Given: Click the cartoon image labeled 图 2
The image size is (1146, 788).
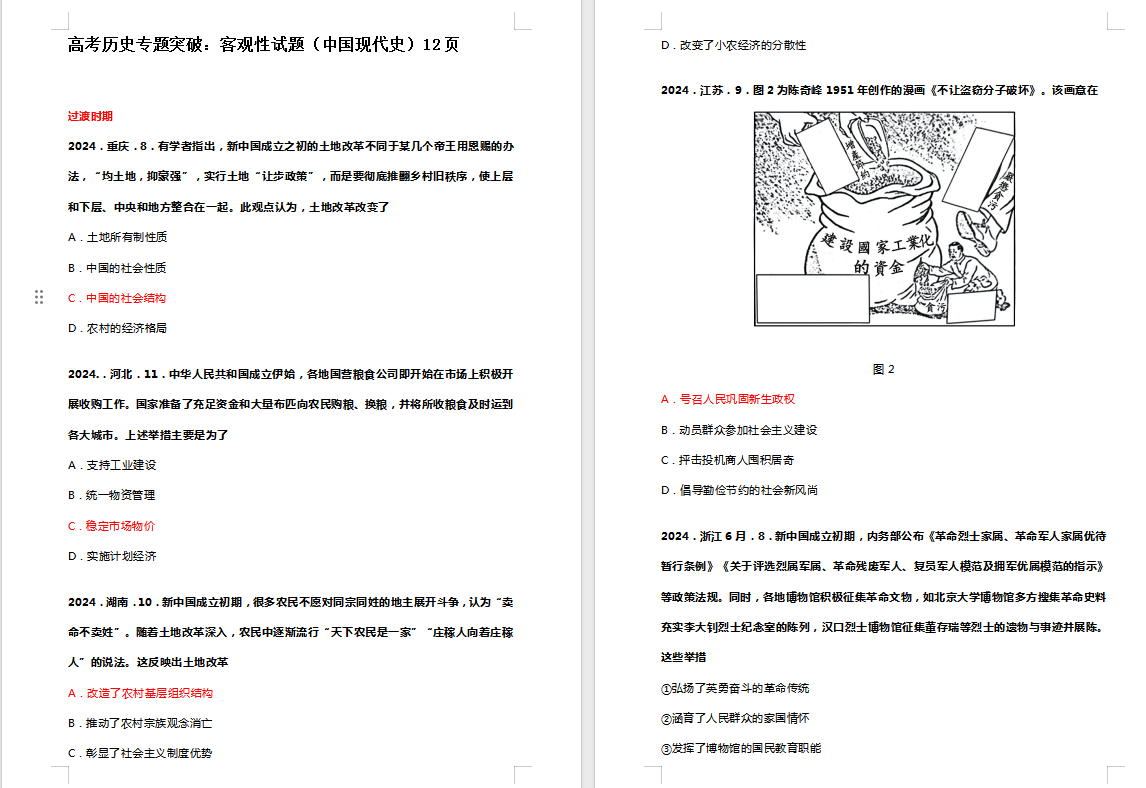Looking at the screenshot, I should (884, 219).
